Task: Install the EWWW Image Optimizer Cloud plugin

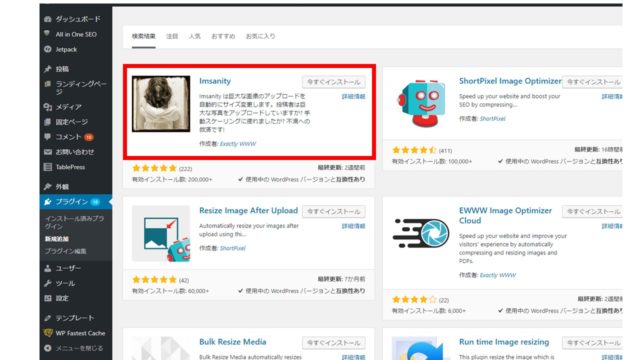Action: 593,211
